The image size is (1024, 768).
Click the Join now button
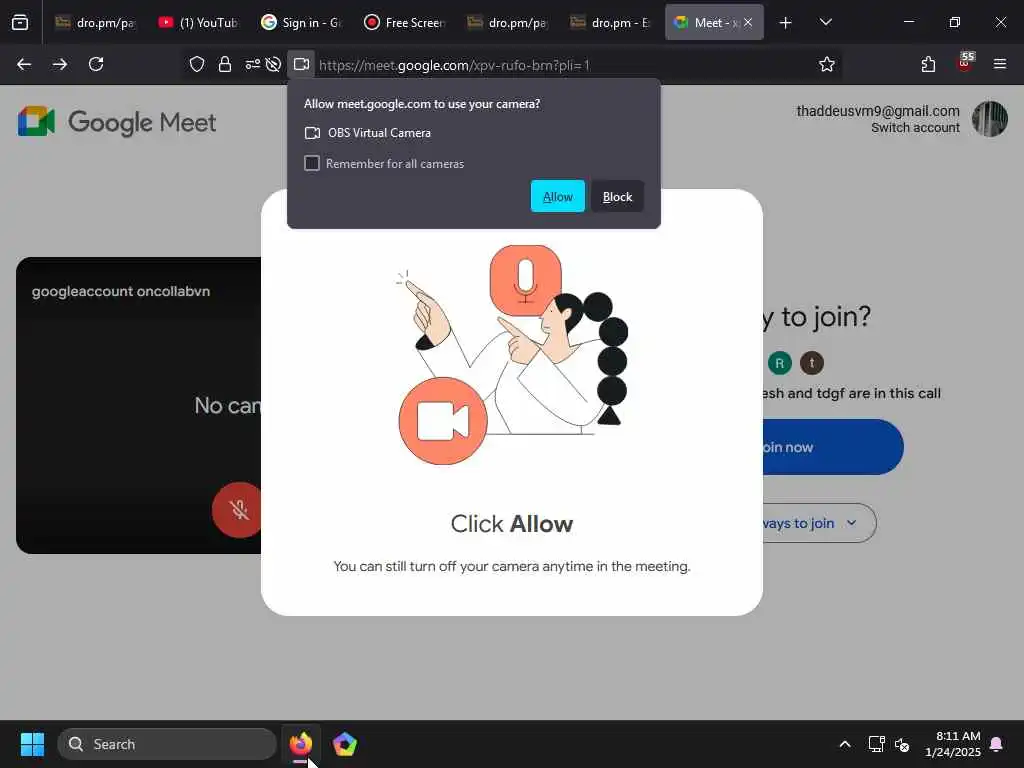point(833,447)
